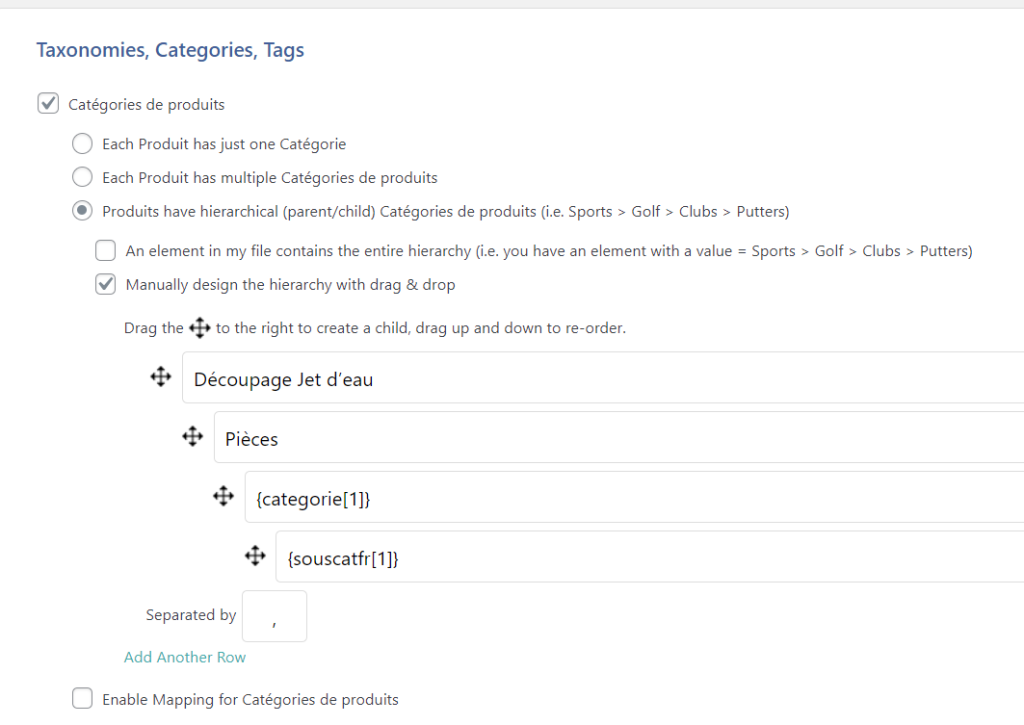Select the hierarchical parent/child categories radio option
This screenshot has width=1024, height=725.
[82, 211]
